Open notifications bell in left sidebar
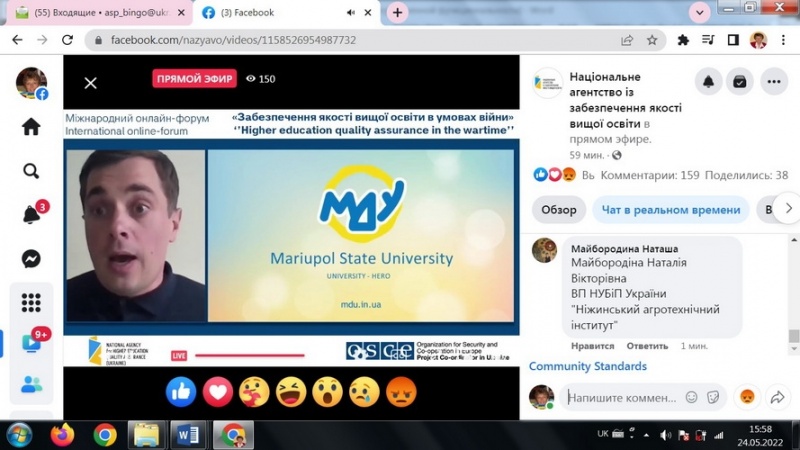 pos(31,215)
